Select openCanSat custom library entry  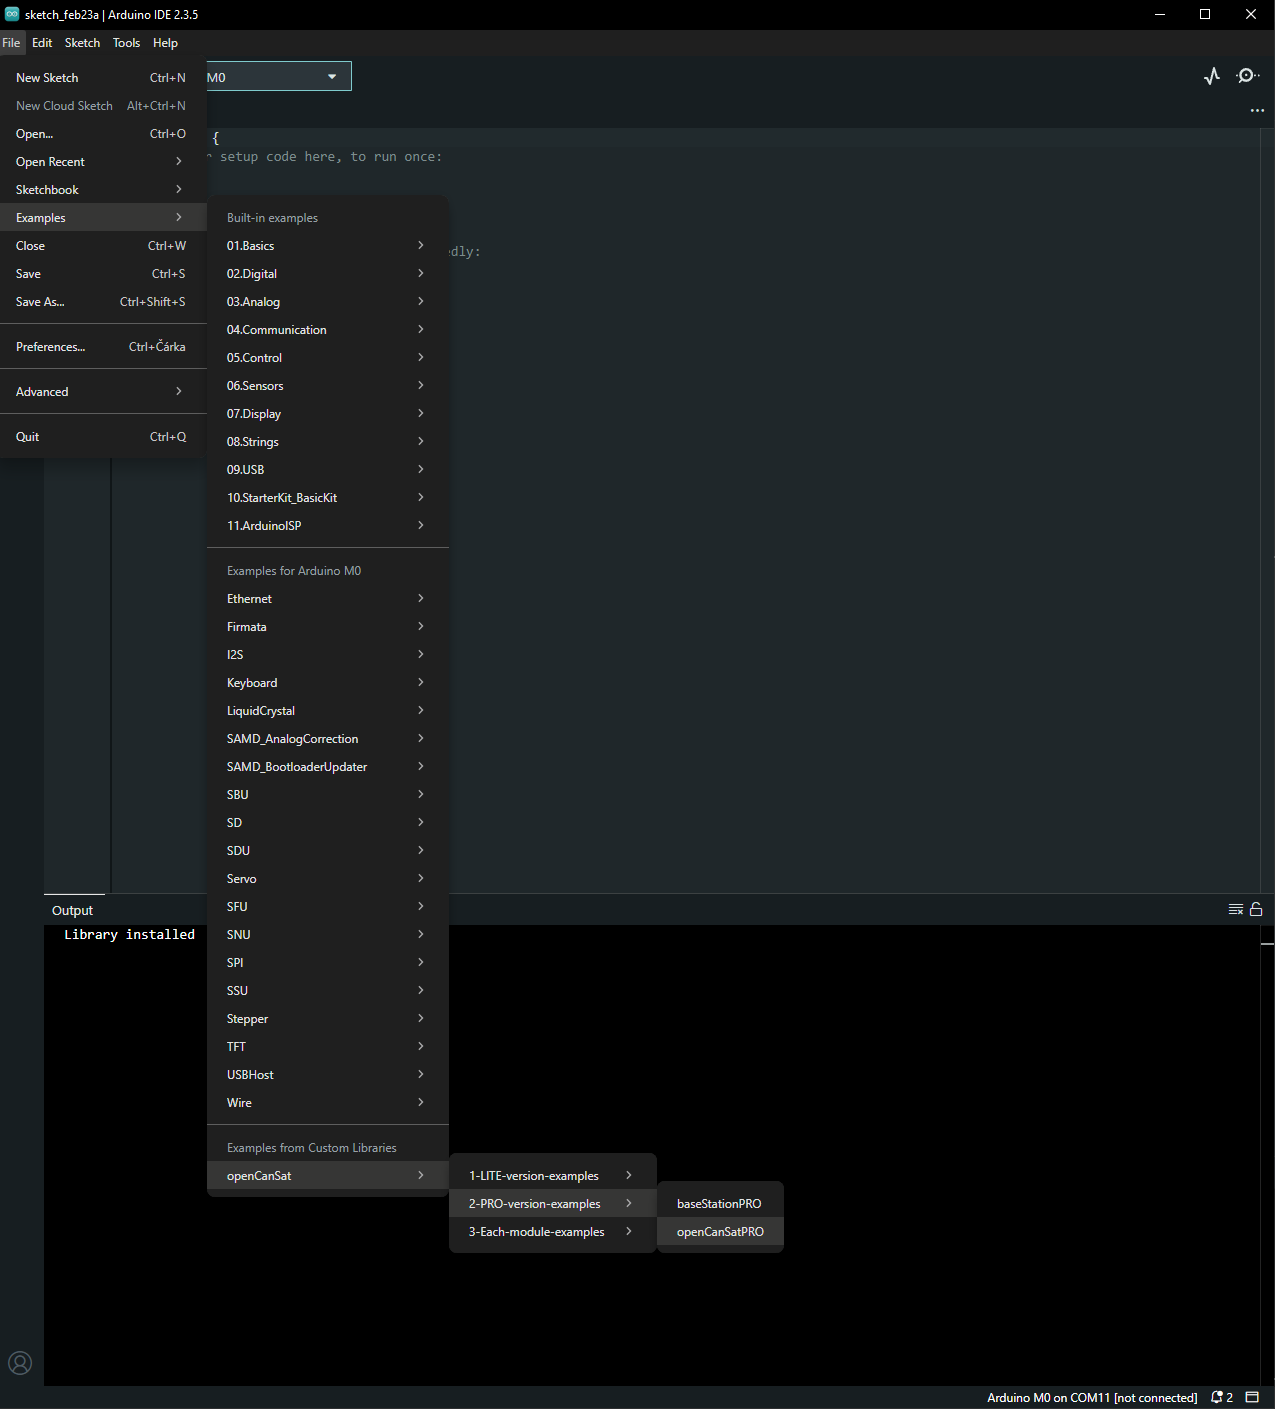[x=328, y=1176]
